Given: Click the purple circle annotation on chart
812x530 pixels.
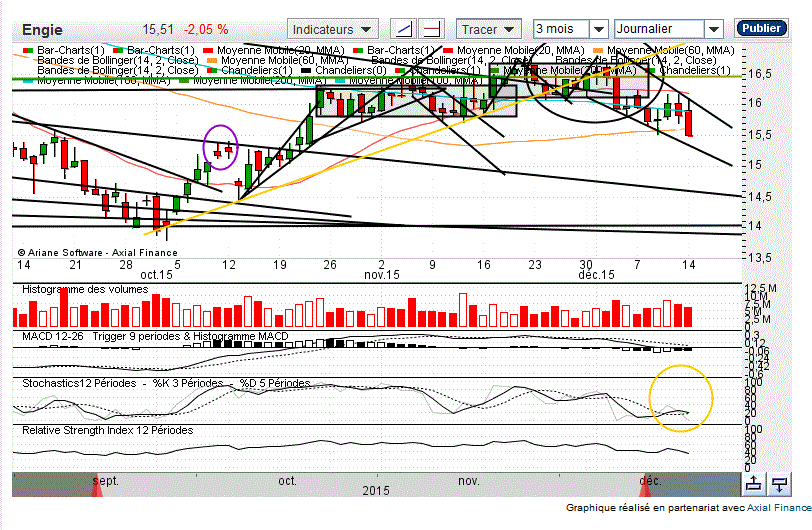Looking at the screenshot, I should 221,147.
